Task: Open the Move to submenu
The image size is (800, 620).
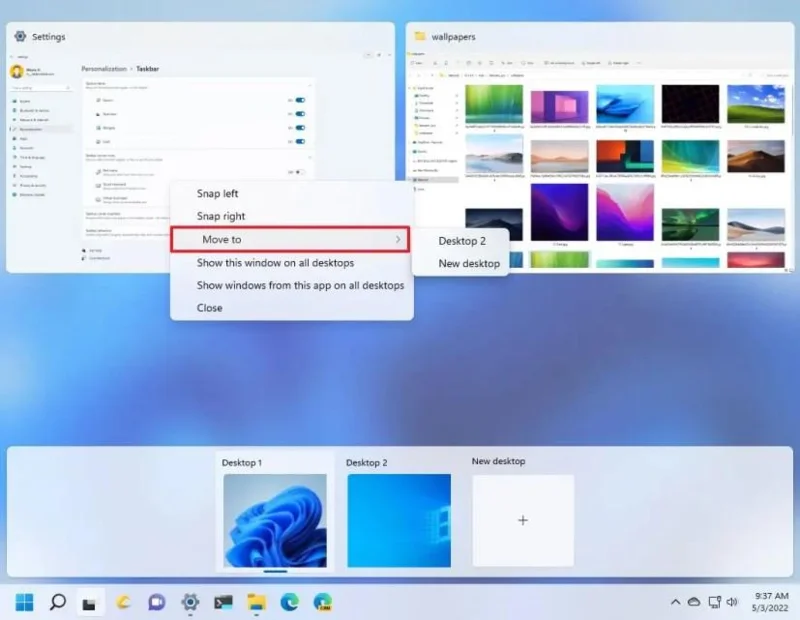Action: (290, 239)
